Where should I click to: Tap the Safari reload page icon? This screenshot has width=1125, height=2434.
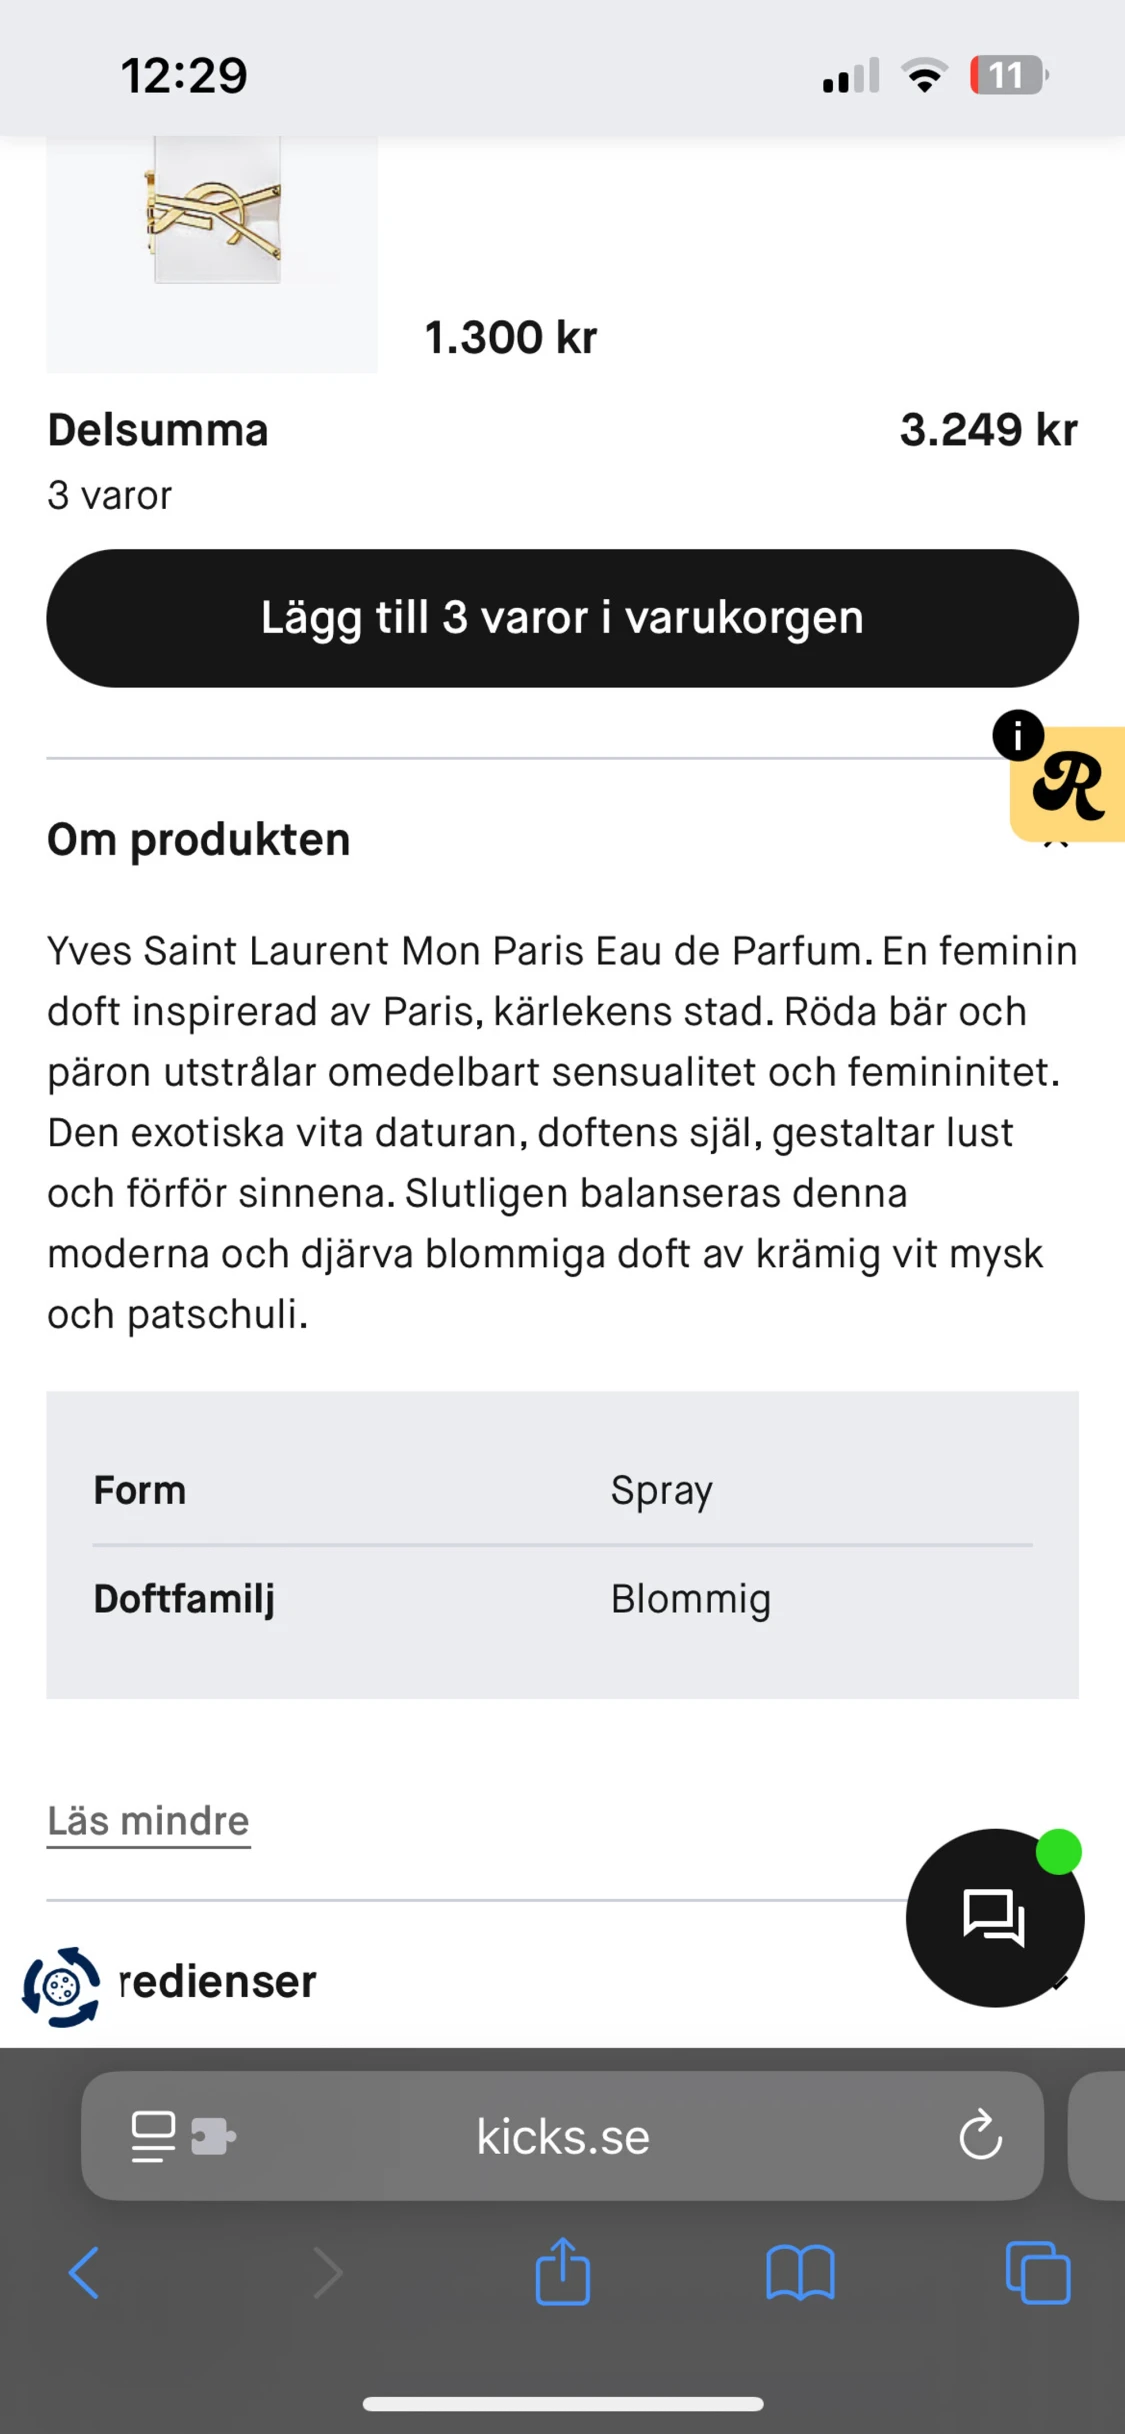click(980, 2135)
